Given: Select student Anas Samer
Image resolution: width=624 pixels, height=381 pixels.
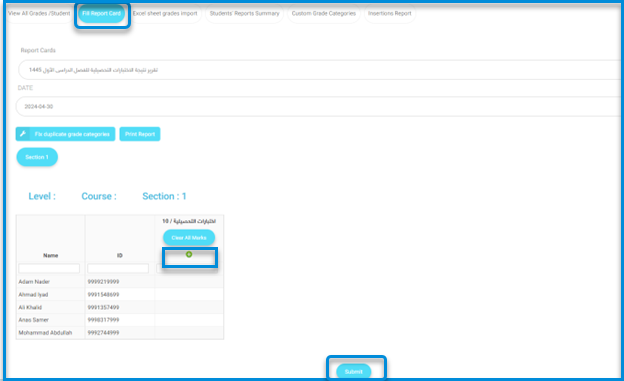Looking at the screenshot, I should 33,320.
